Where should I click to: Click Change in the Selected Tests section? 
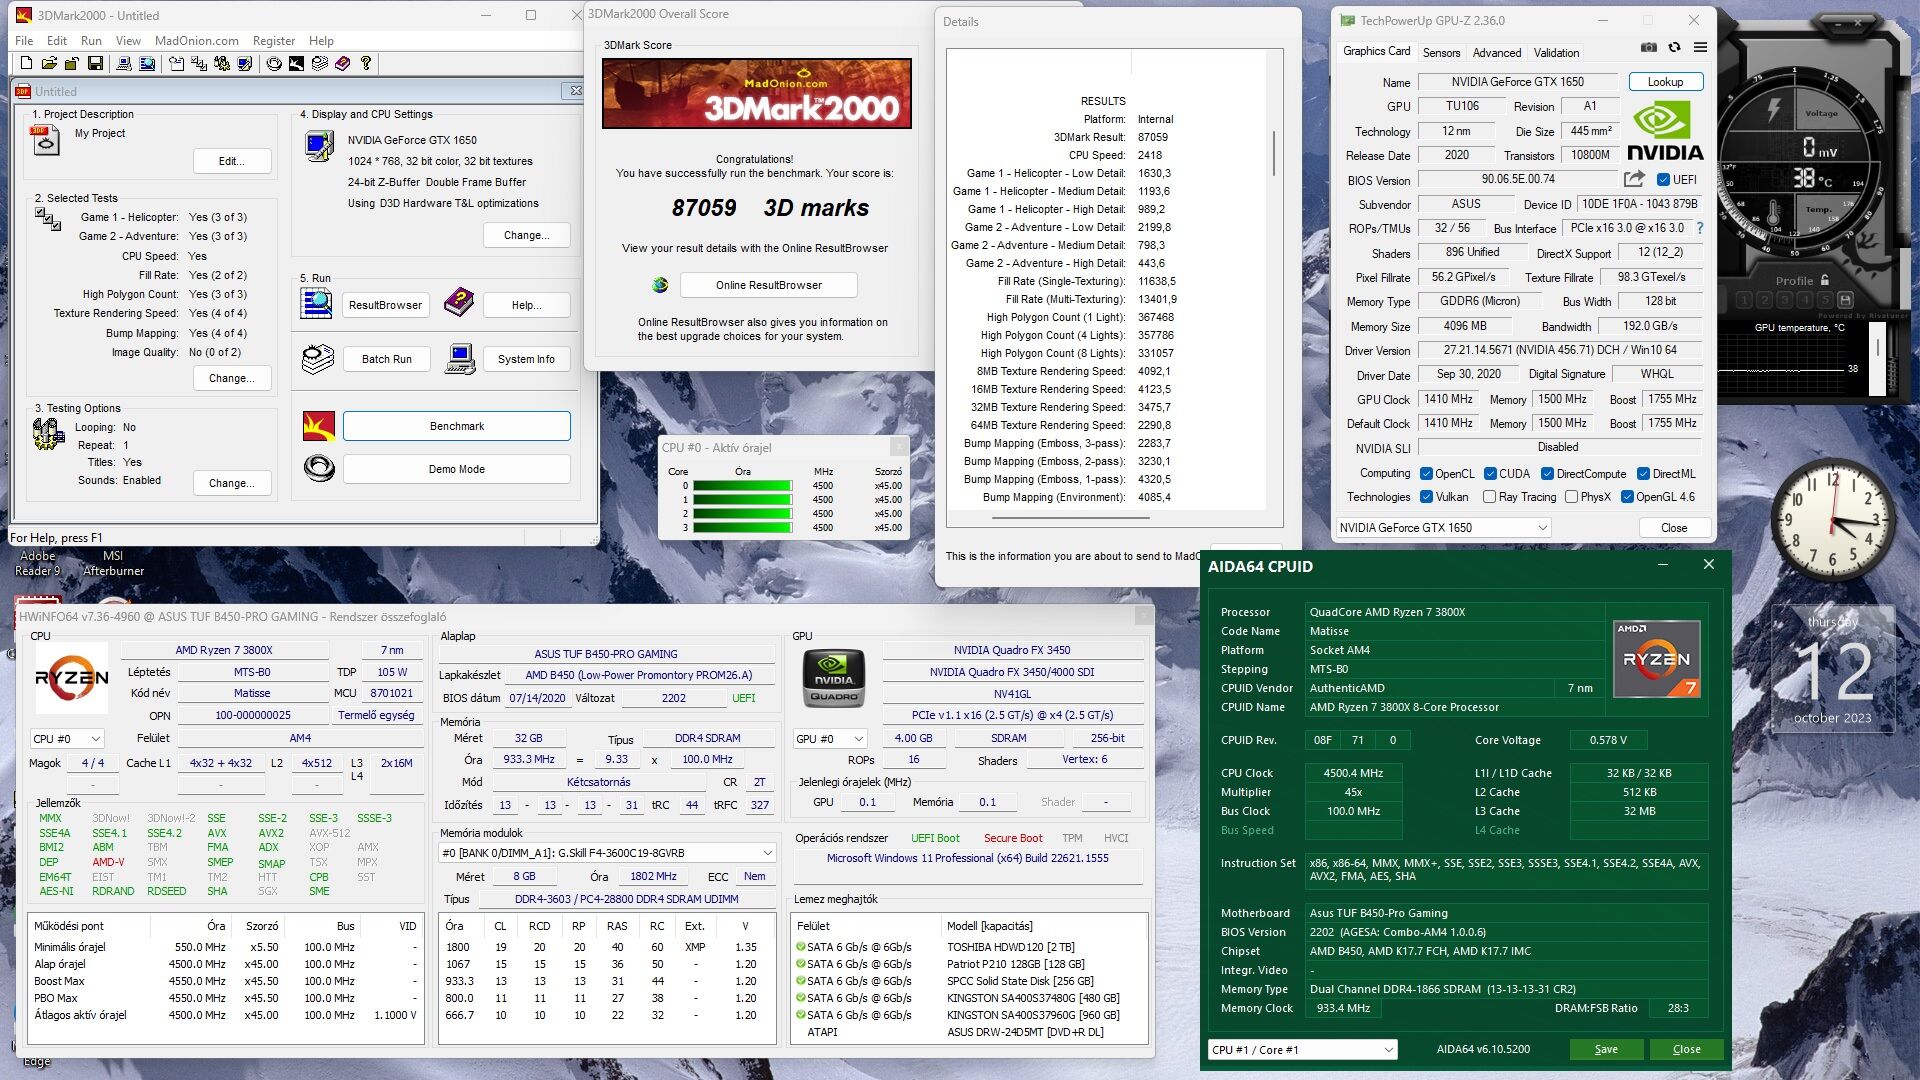(x=231, y=378)
